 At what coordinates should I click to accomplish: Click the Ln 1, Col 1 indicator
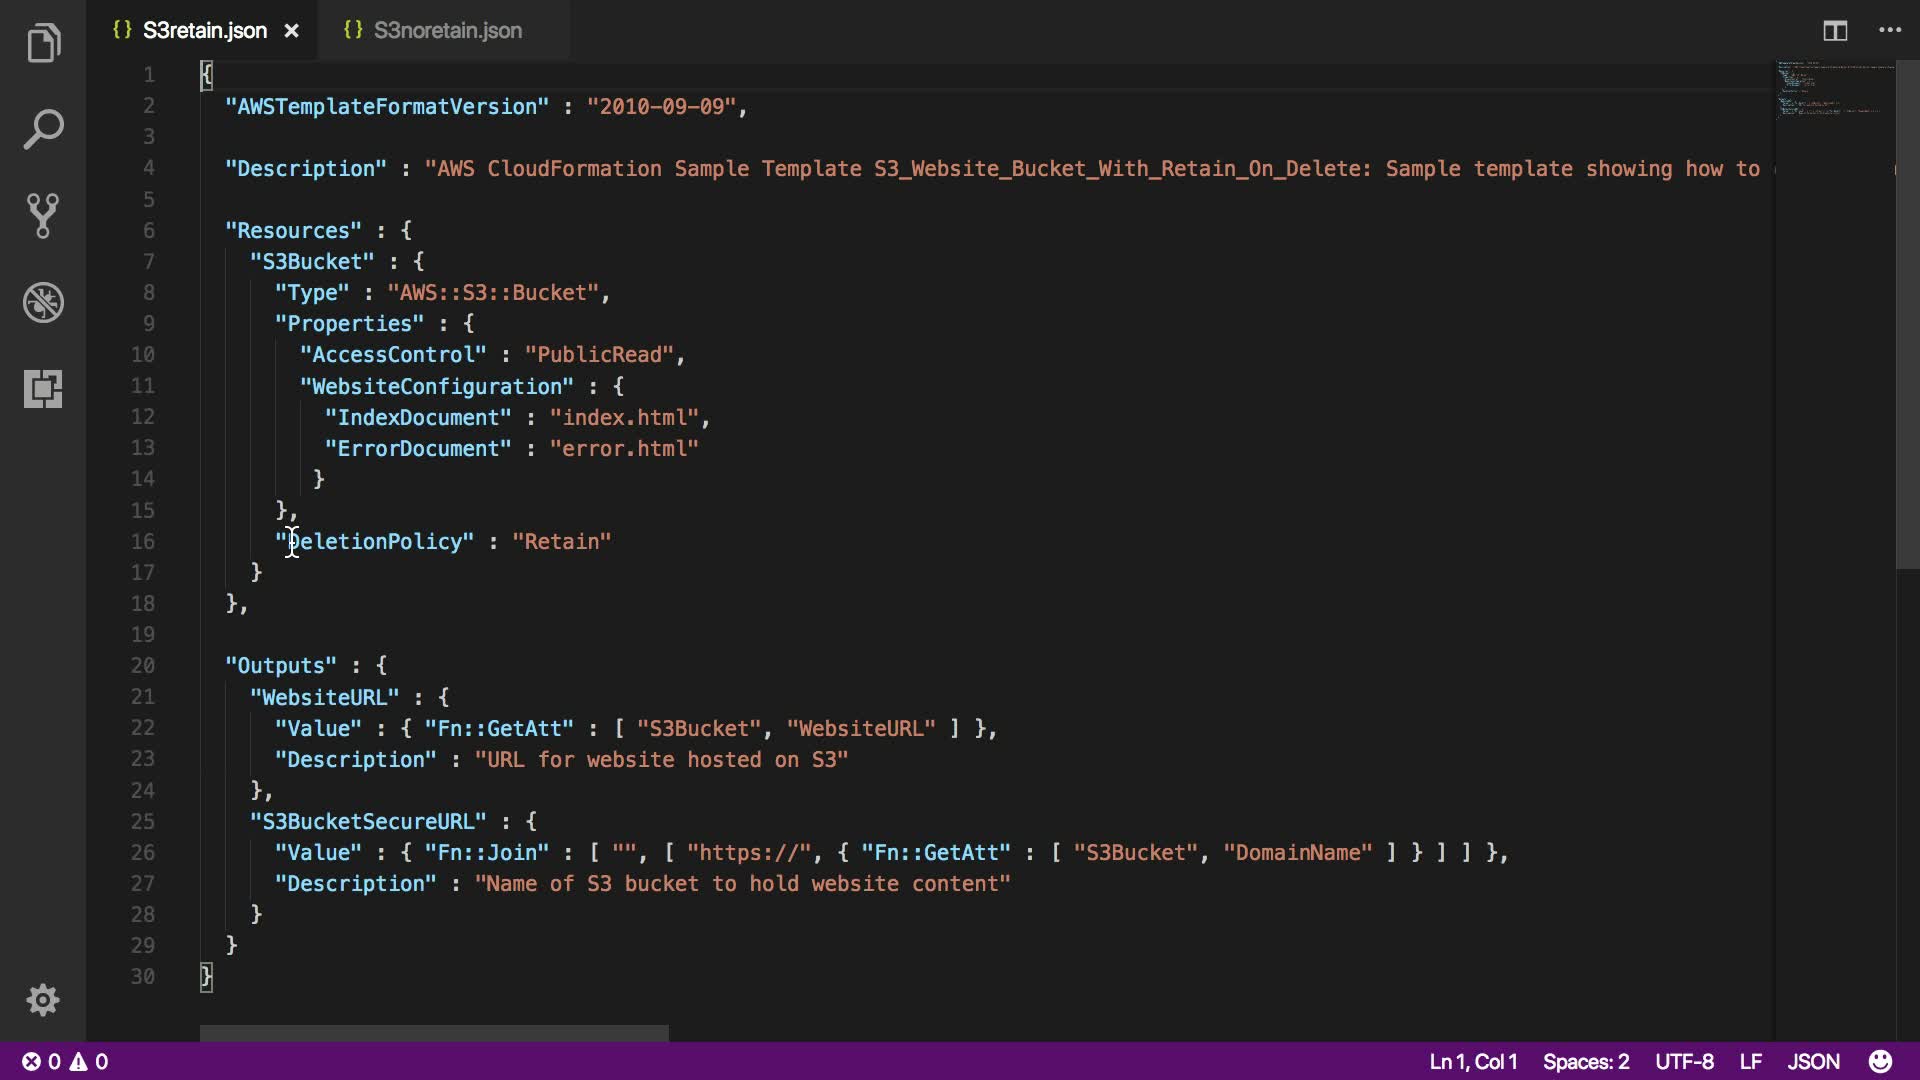(x=1473, y=1061)
